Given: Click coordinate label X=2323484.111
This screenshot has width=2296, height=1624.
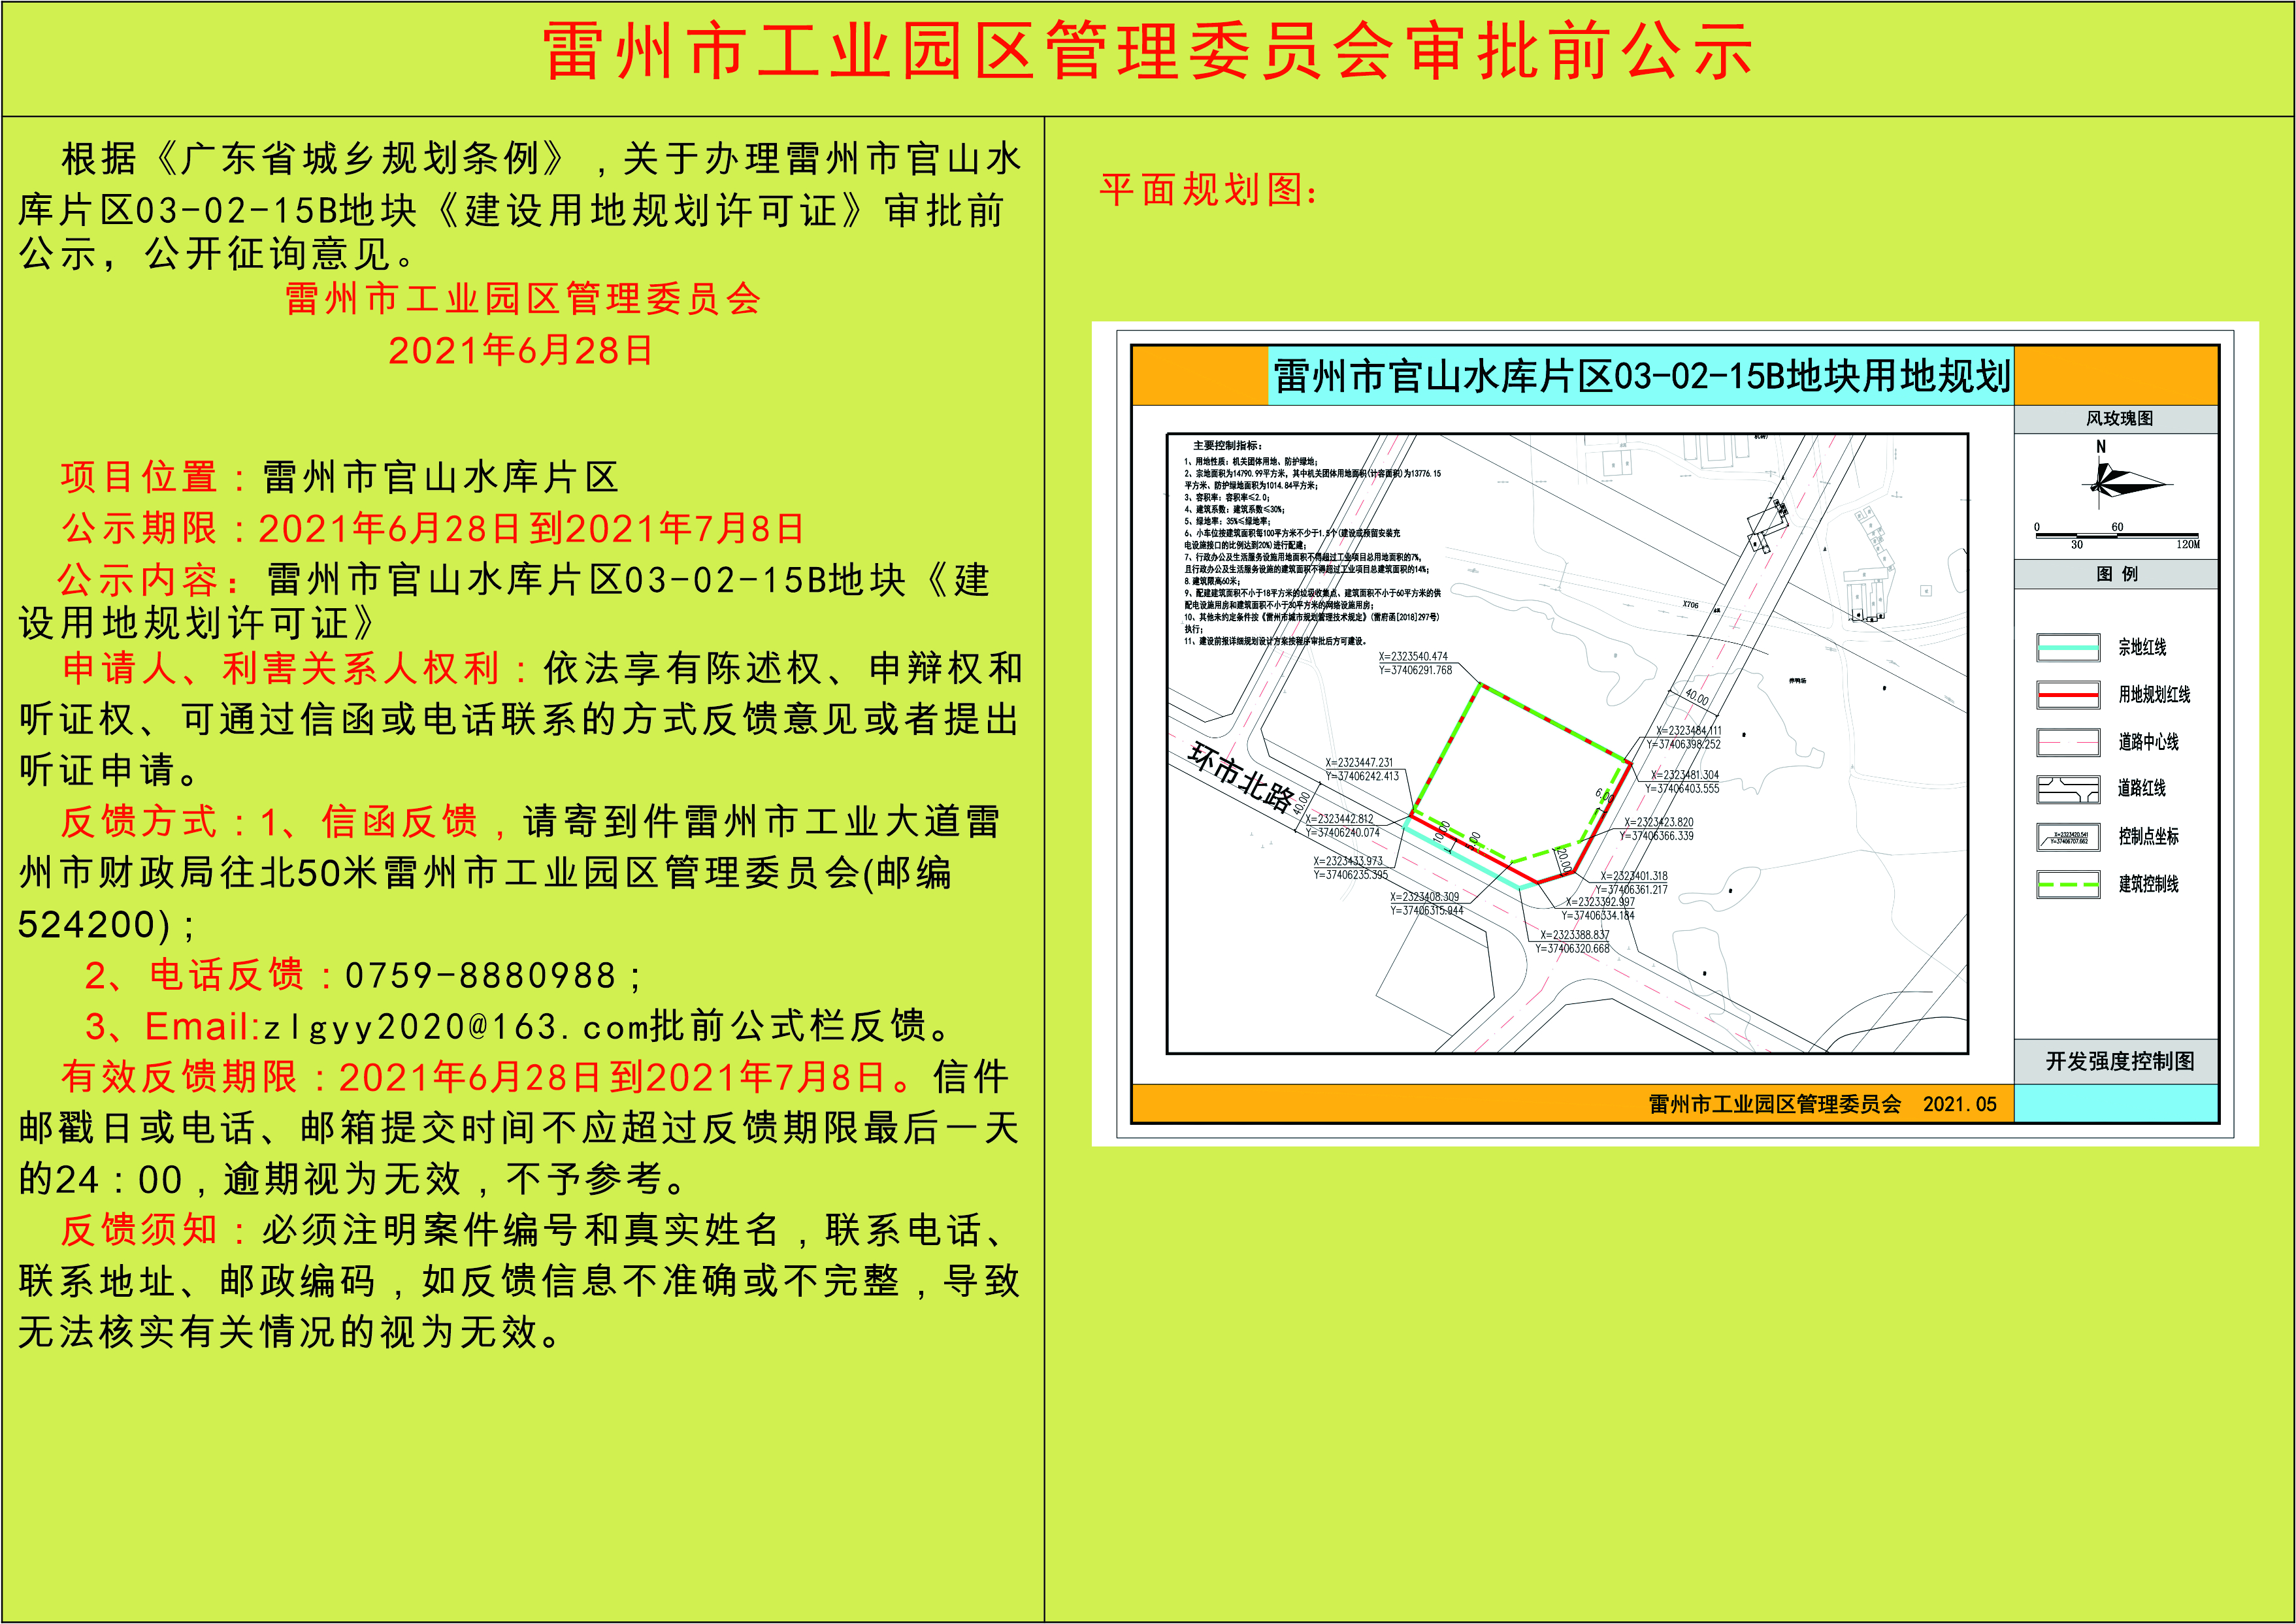Looking at the screenshot, I should [x=1689, y=731].
